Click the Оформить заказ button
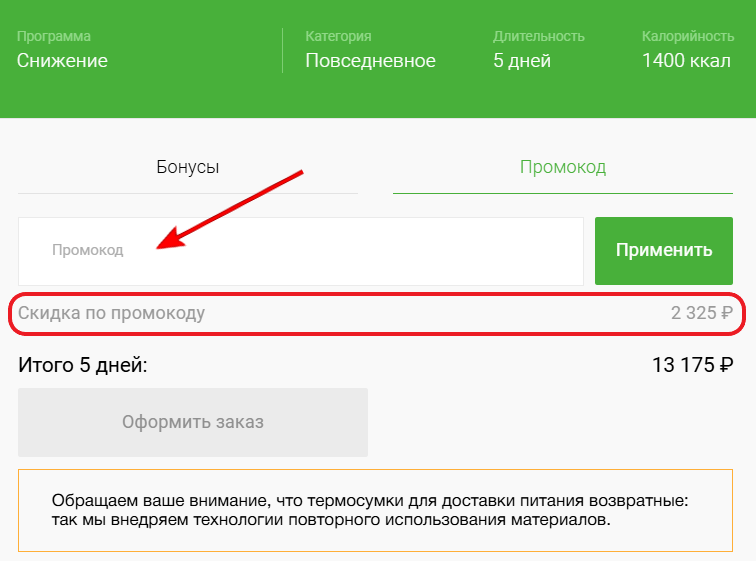The height and width of the screenshot is (561, 756). point(193,422)
